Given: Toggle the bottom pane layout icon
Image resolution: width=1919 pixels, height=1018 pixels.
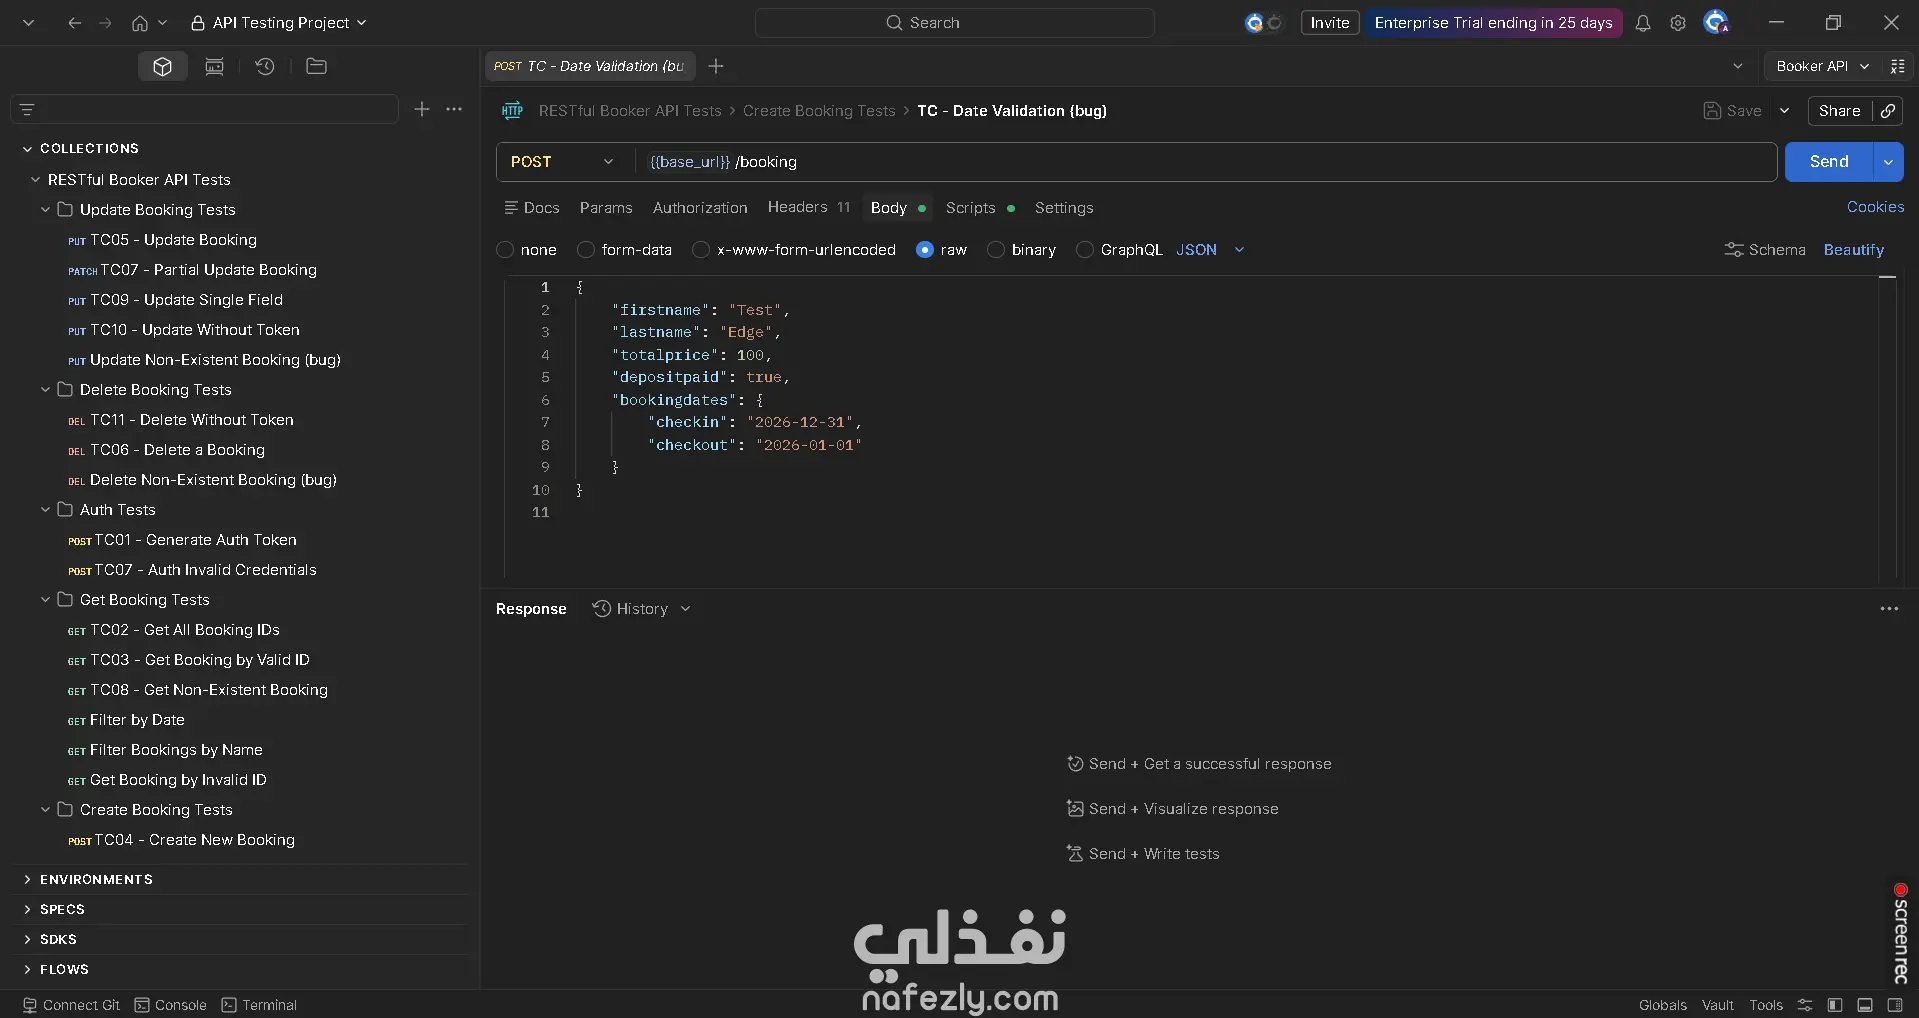Looking at the screenshot, I should click(x=1865, y=1005).
